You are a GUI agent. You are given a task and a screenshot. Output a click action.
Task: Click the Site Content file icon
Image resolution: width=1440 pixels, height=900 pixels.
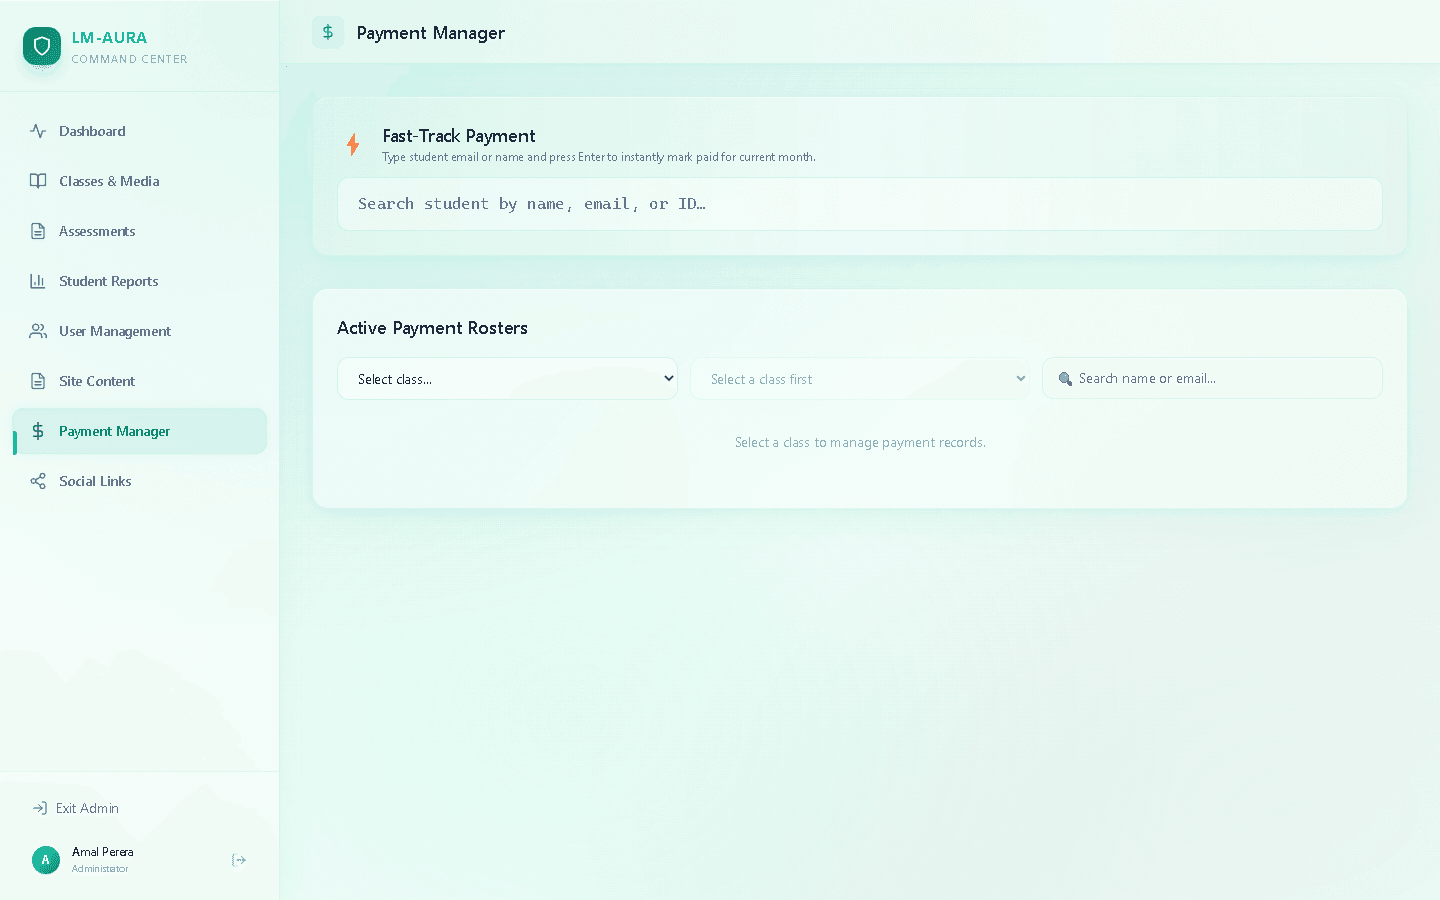[38, 381]
